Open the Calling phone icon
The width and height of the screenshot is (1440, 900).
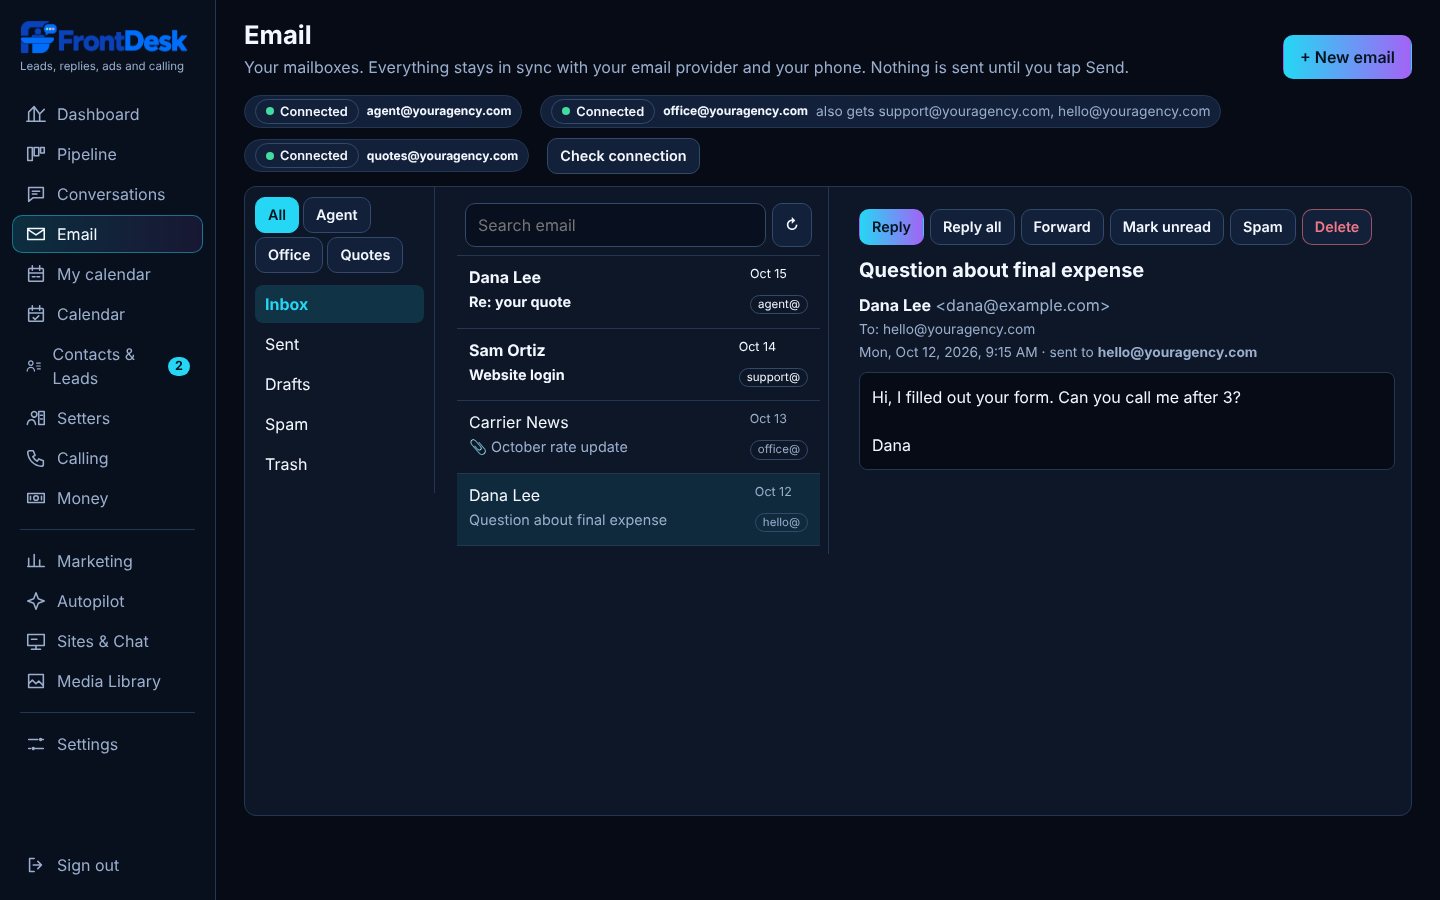(x=36, y=458)
